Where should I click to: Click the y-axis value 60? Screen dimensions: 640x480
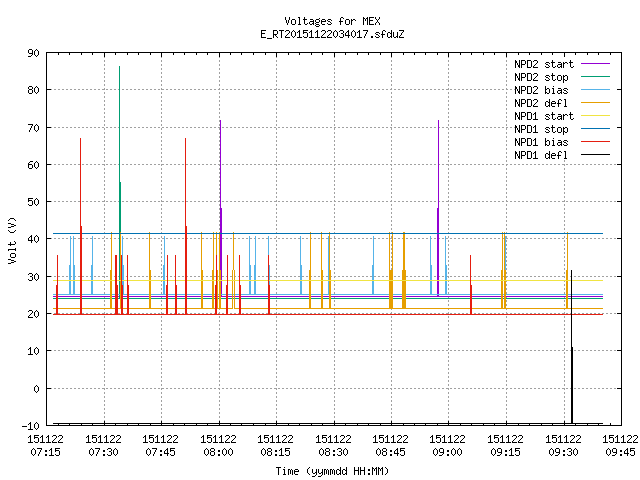coord(33,165)
